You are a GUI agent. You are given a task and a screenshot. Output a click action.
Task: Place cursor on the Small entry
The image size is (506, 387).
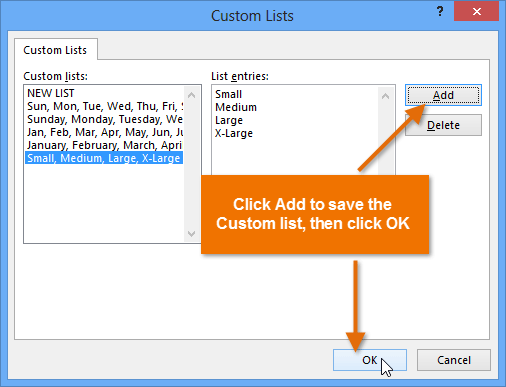(229, 94)
